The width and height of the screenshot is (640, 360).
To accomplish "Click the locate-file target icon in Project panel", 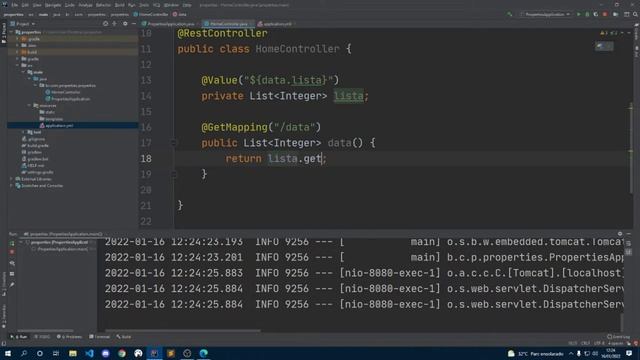I will (105, 24).
